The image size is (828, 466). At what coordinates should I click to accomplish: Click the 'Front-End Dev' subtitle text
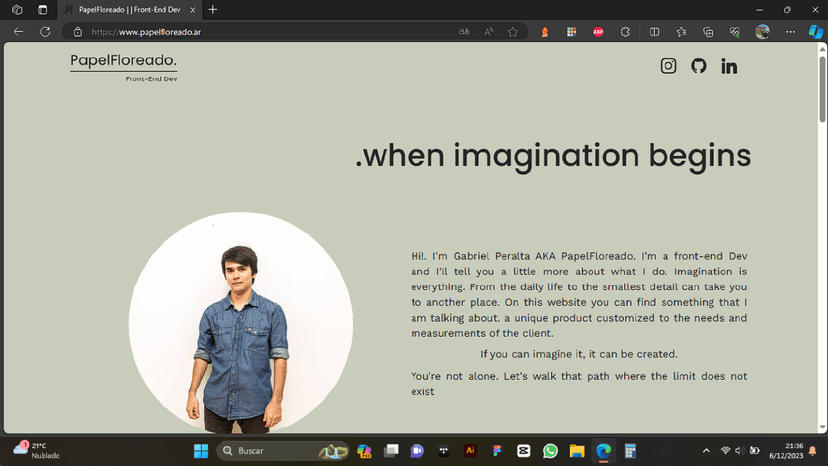[x=152, y=79]
